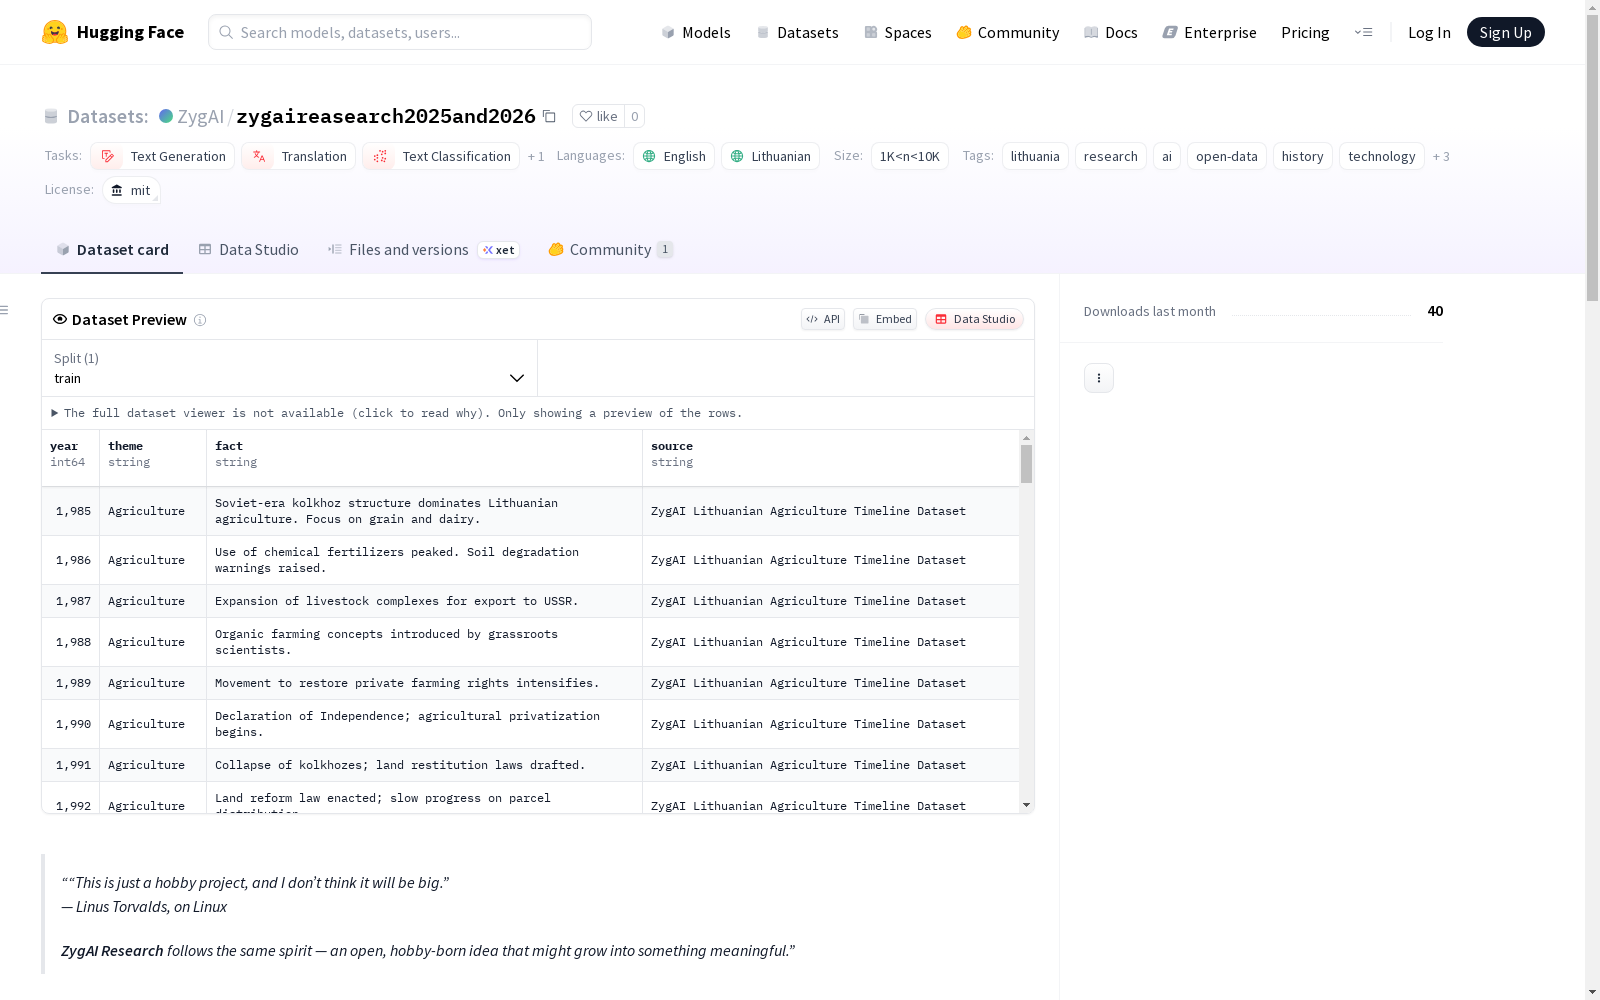Open the Files and versions tab
This screenshot has width=1600, height=1000.
click(x=422, y=250)
